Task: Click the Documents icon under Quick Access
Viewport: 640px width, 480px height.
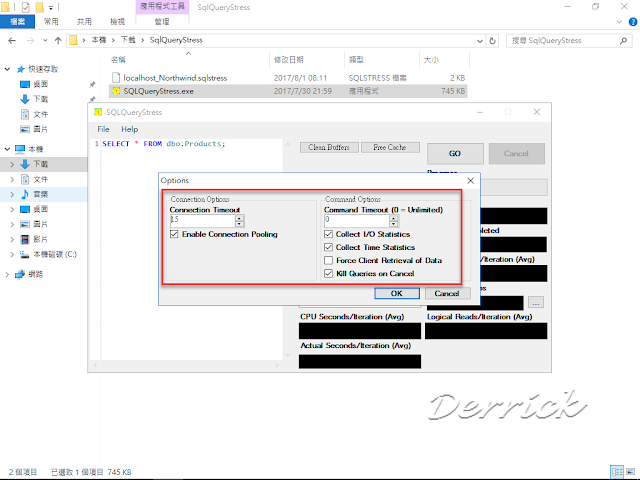Action: [25, 114]
